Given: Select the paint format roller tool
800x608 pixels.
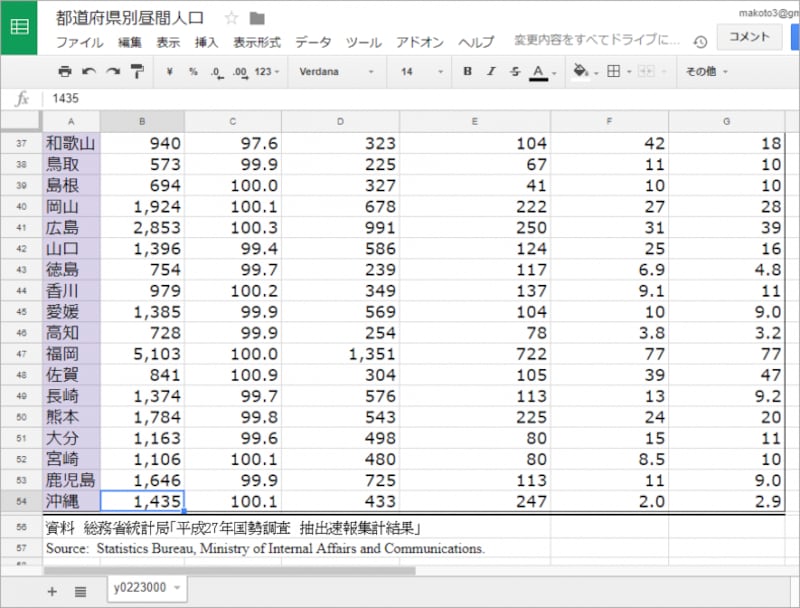Looking at the screenshot, I should coord(137,72).
